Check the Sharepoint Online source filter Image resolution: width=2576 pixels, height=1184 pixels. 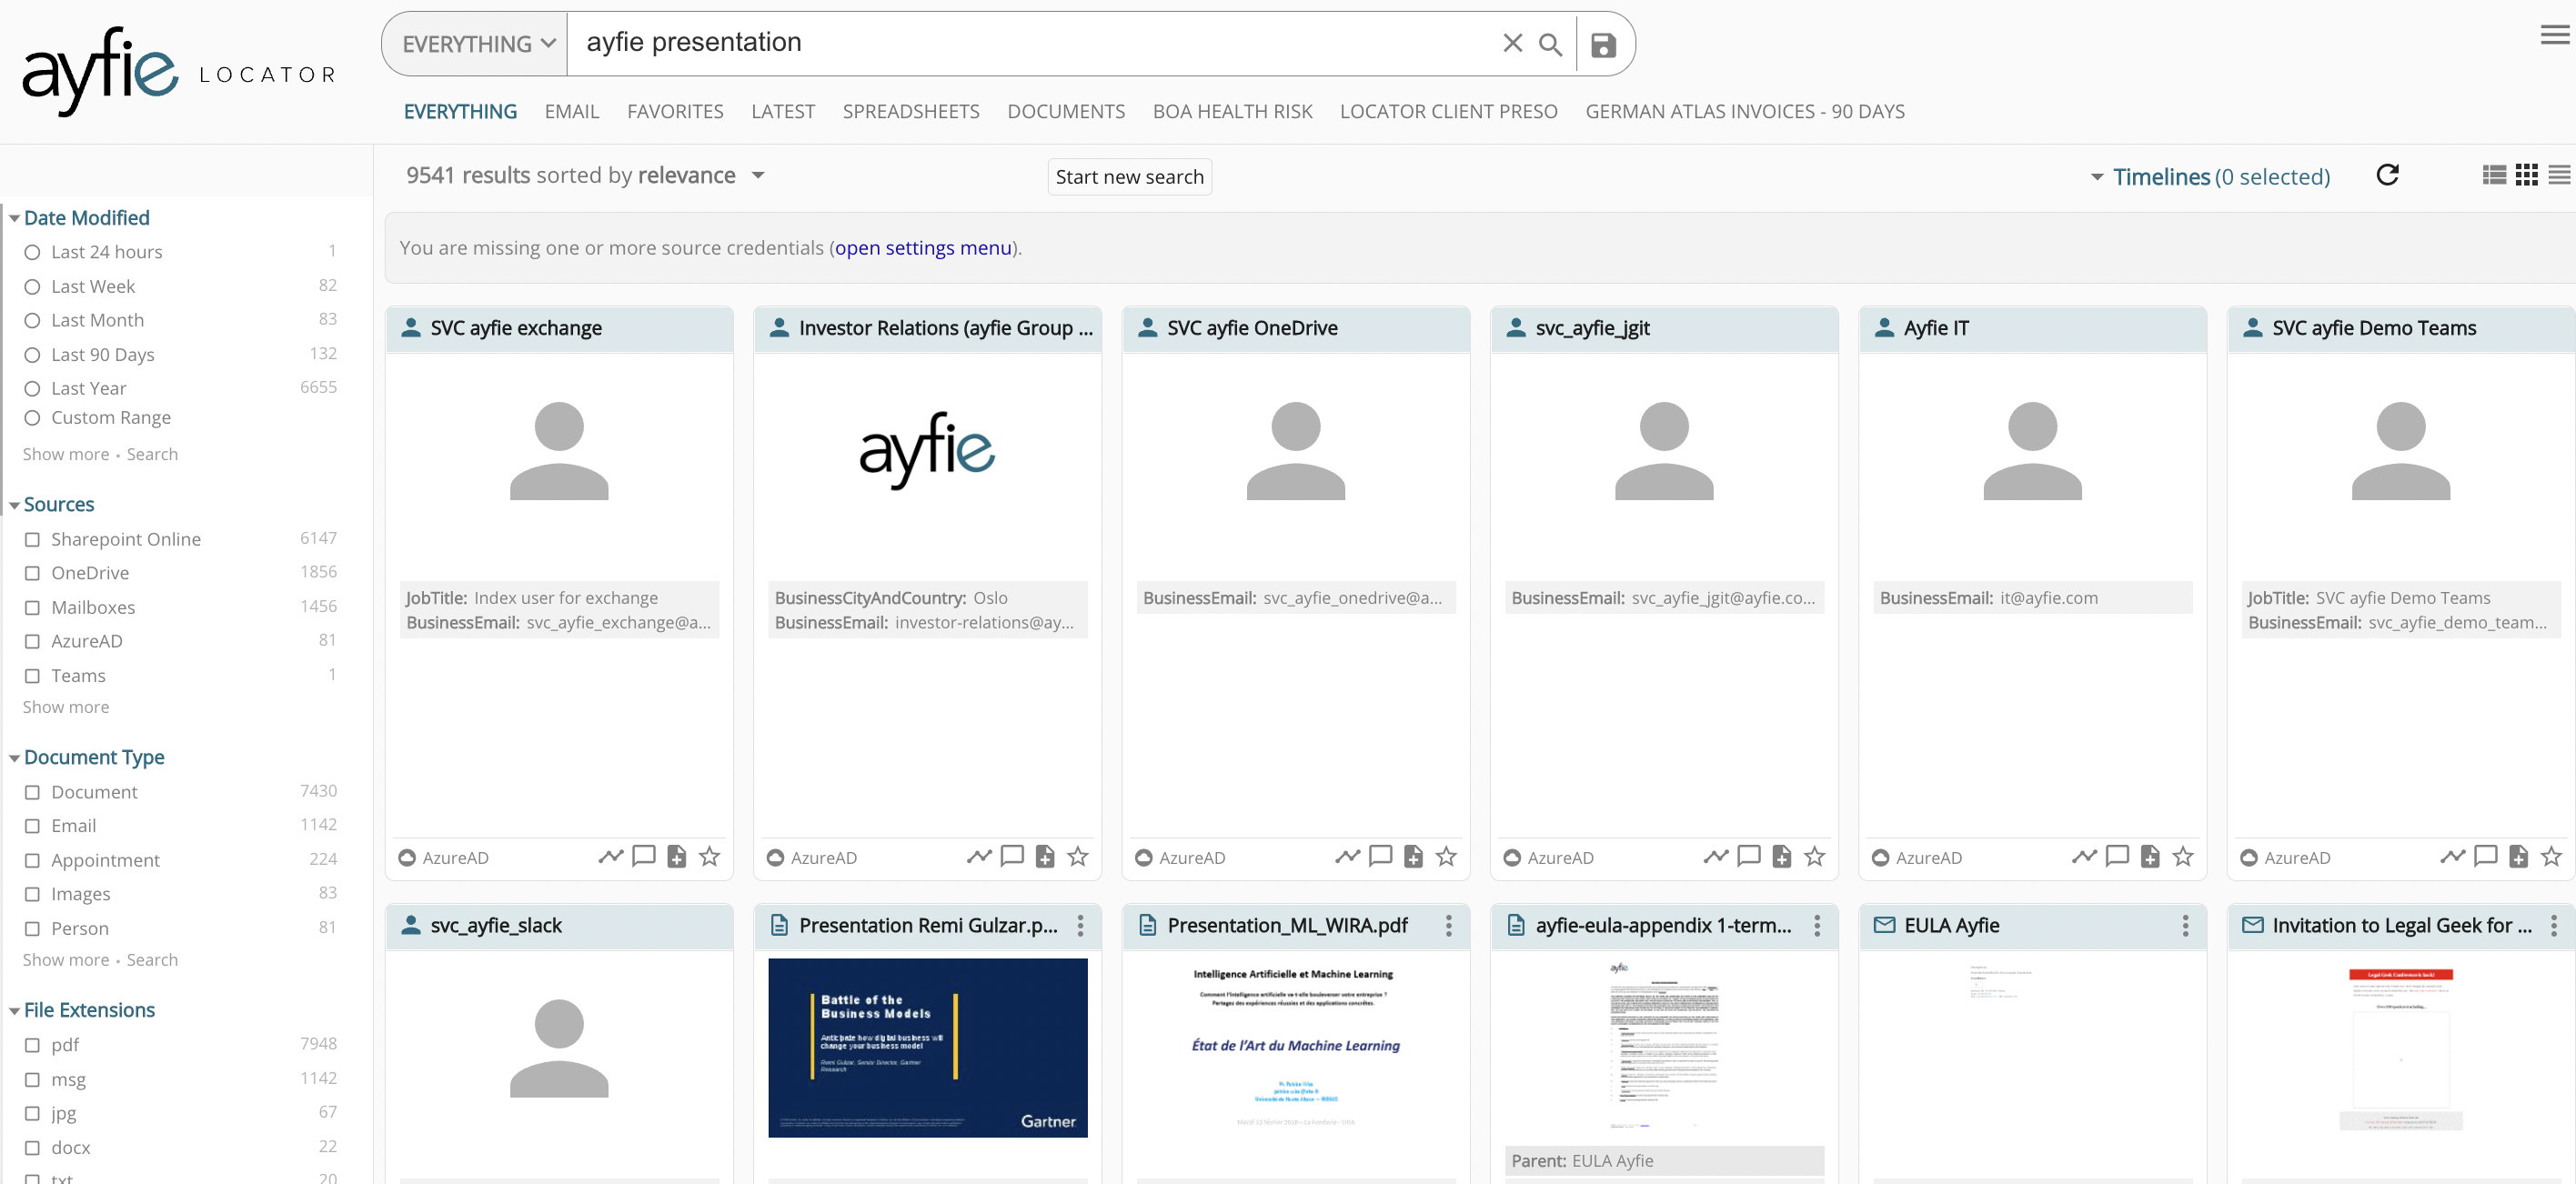click(x=32, y=539)
